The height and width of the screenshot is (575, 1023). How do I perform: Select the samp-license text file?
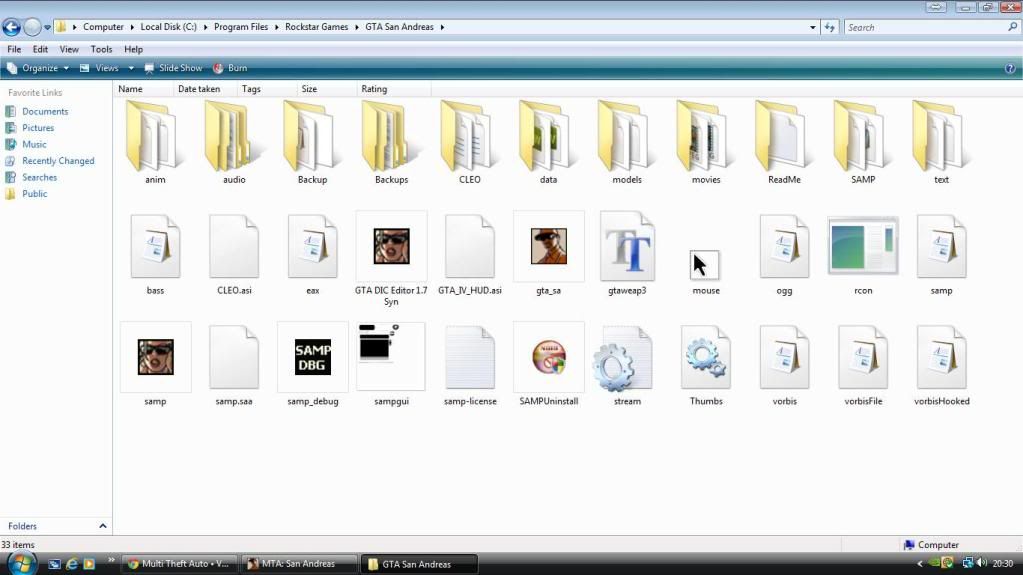click(470, 364)
